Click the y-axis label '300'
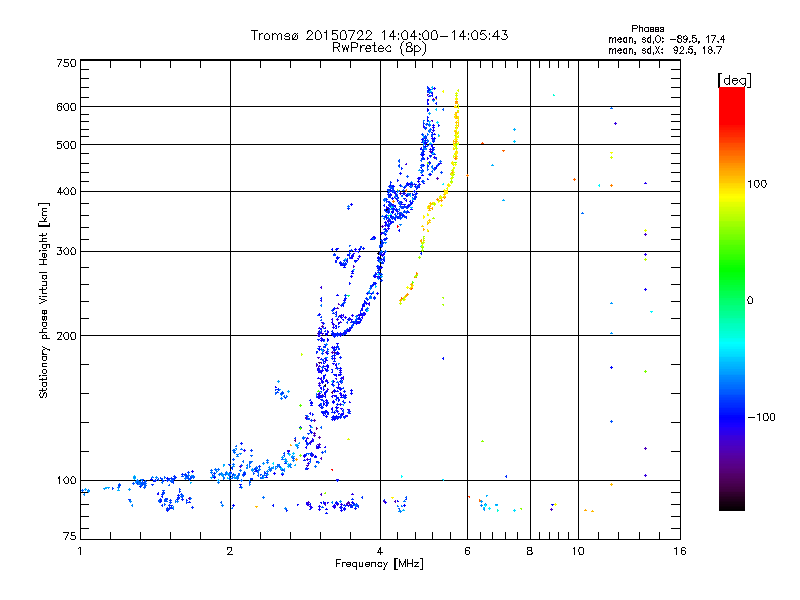Screen dimensions: 800x600 (x=66, y=251)
